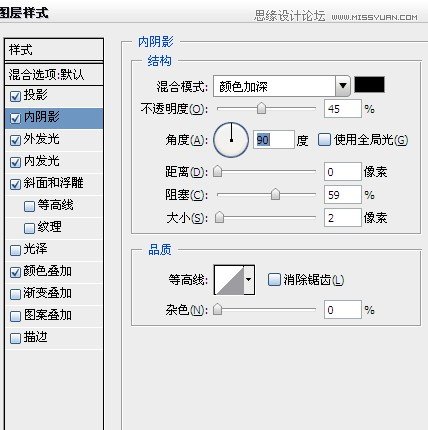This screenshot has height=430, width=428.
Task: Enable the 渐变叠加 gradient overlay checkbox
Action: [x=15, y=294]
